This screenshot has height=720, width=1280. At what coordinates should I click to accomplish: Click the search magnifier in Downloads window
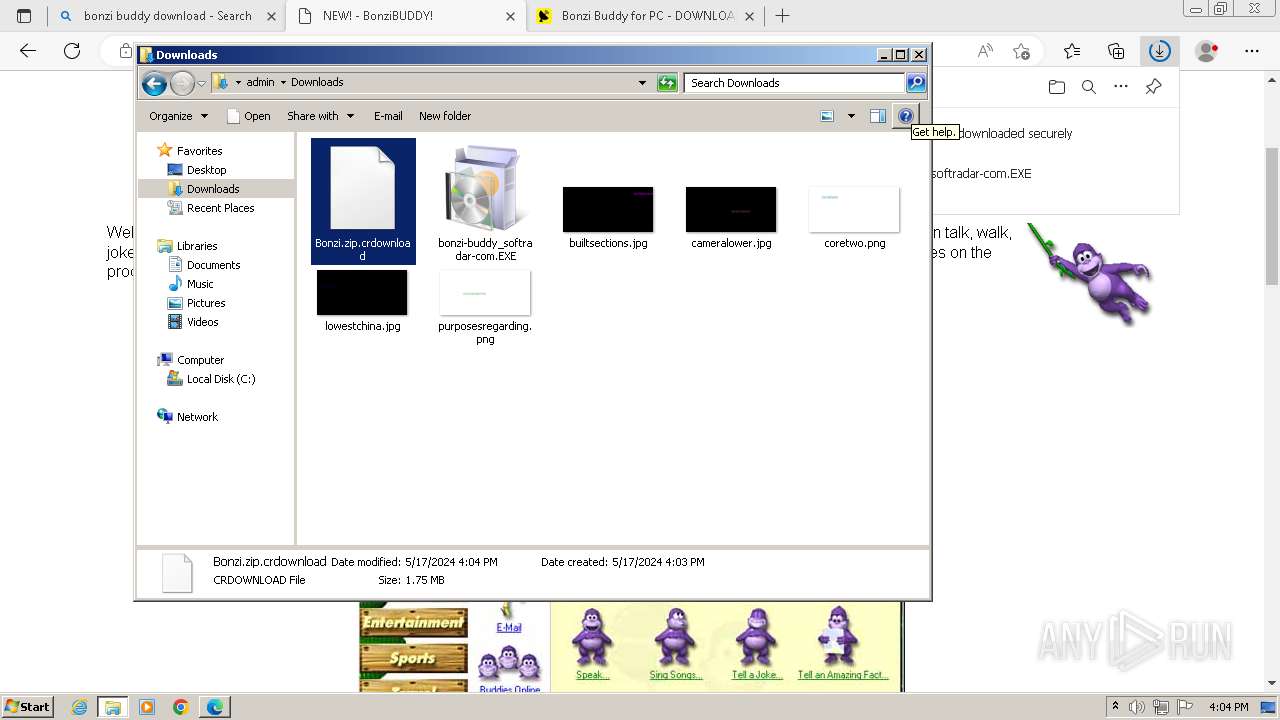[x=915, y=83]
